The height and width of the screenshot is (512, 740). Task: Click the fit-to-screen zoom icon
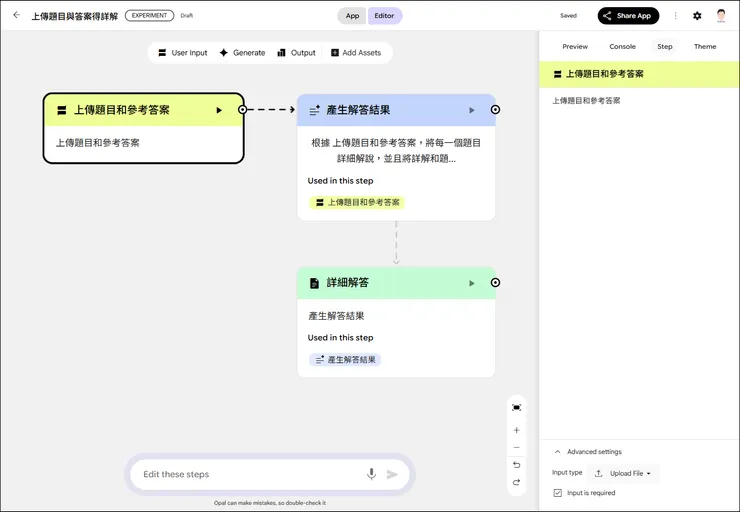516,407
